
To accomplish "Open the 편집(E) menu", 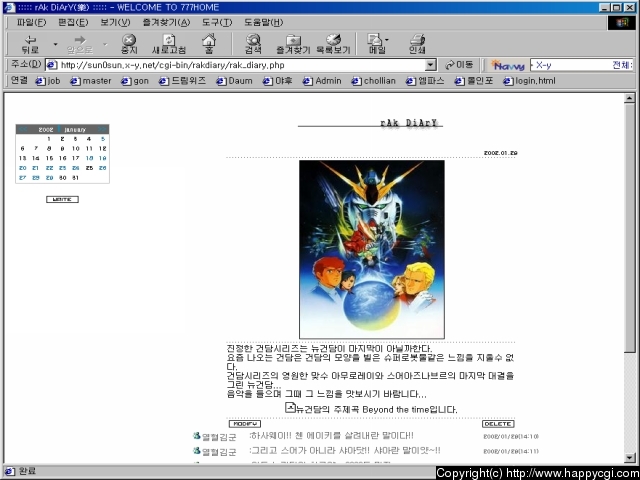I will click(73, 22).
